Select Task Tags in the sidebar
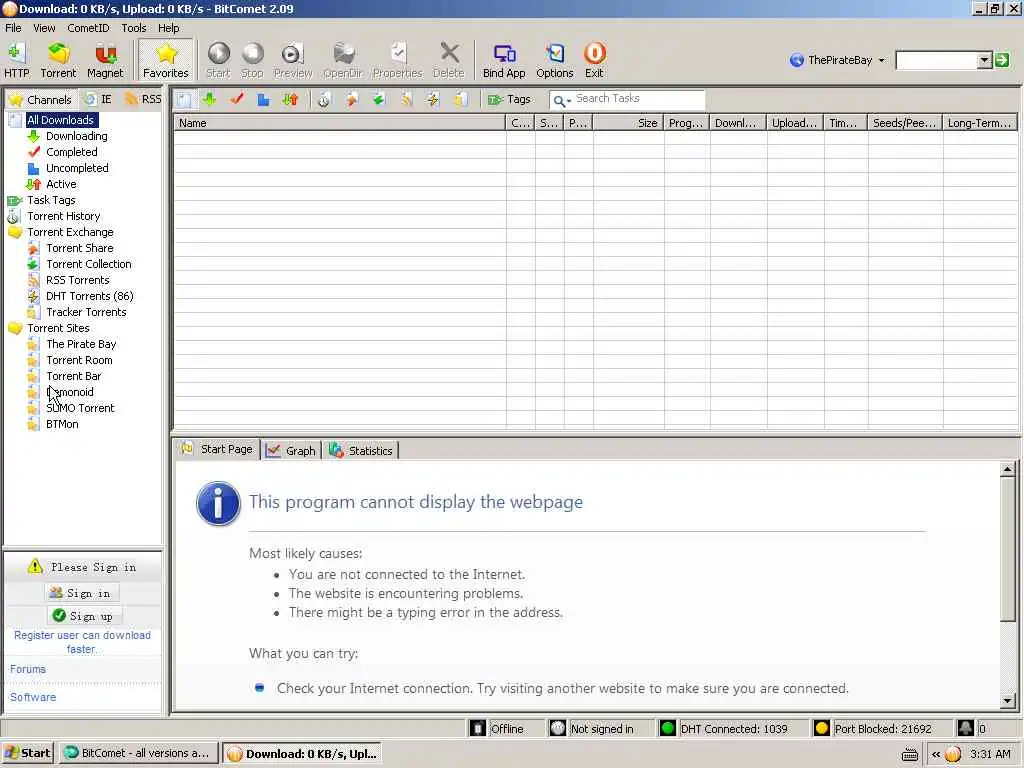This screenshot has height=768, width=1024. click(x=51, y=200)
